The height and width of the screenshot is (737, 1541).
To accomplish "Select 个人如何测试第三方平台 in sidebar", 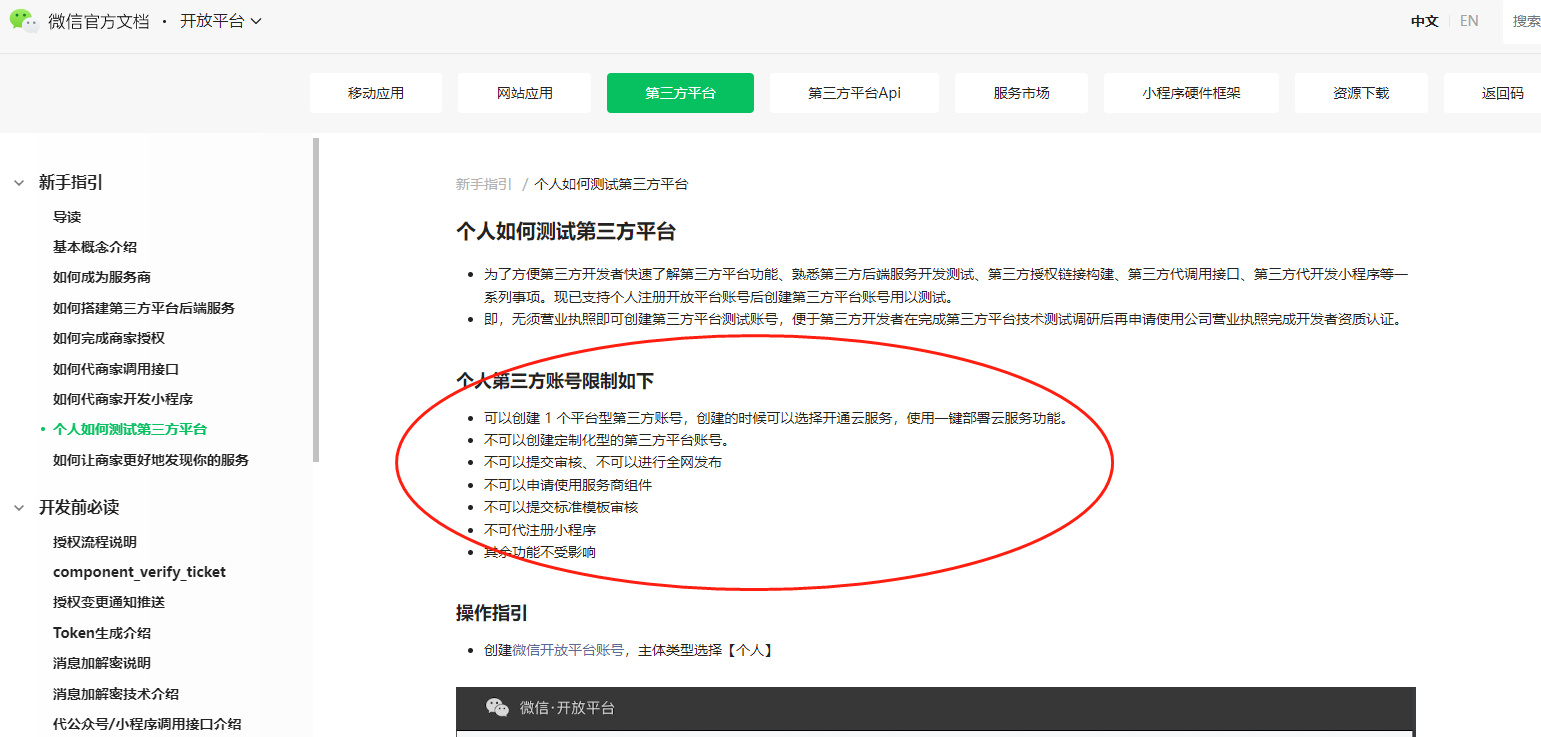I will pyautogui.click(x=130, y=429).
